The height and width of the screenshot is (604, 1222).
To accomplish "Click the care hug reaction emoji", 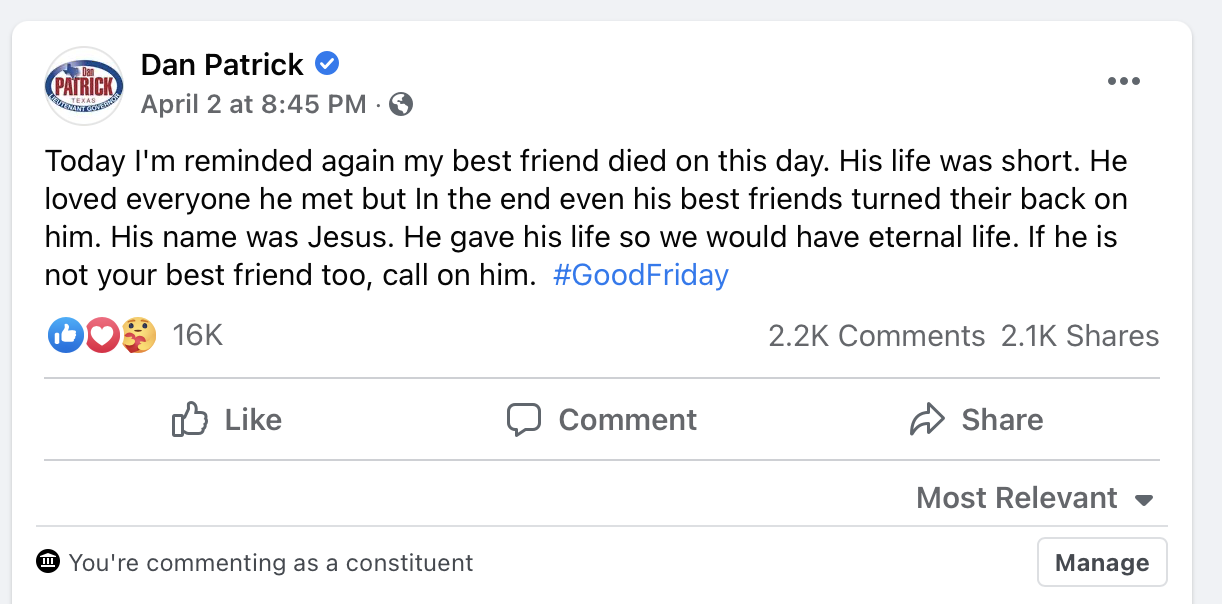I will pyautogui.click(x=139, y=336).
